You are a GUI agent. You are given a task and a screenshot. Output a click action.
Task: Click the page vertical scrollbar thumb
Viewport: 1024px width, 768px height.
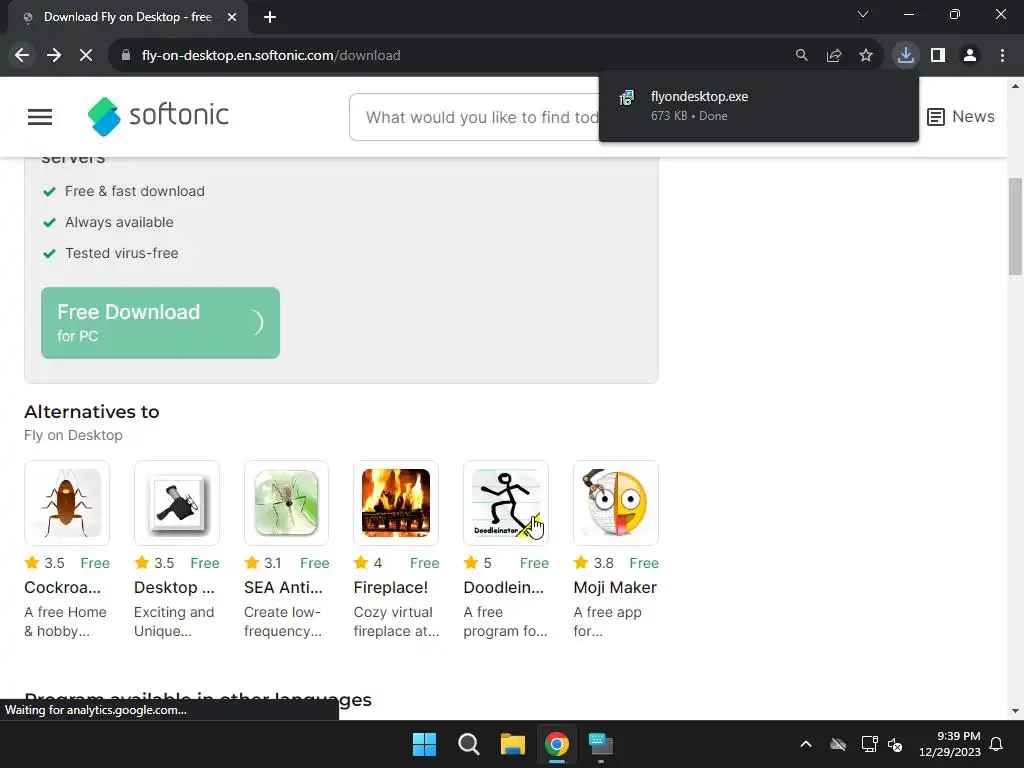click(x=1016, y=226)
